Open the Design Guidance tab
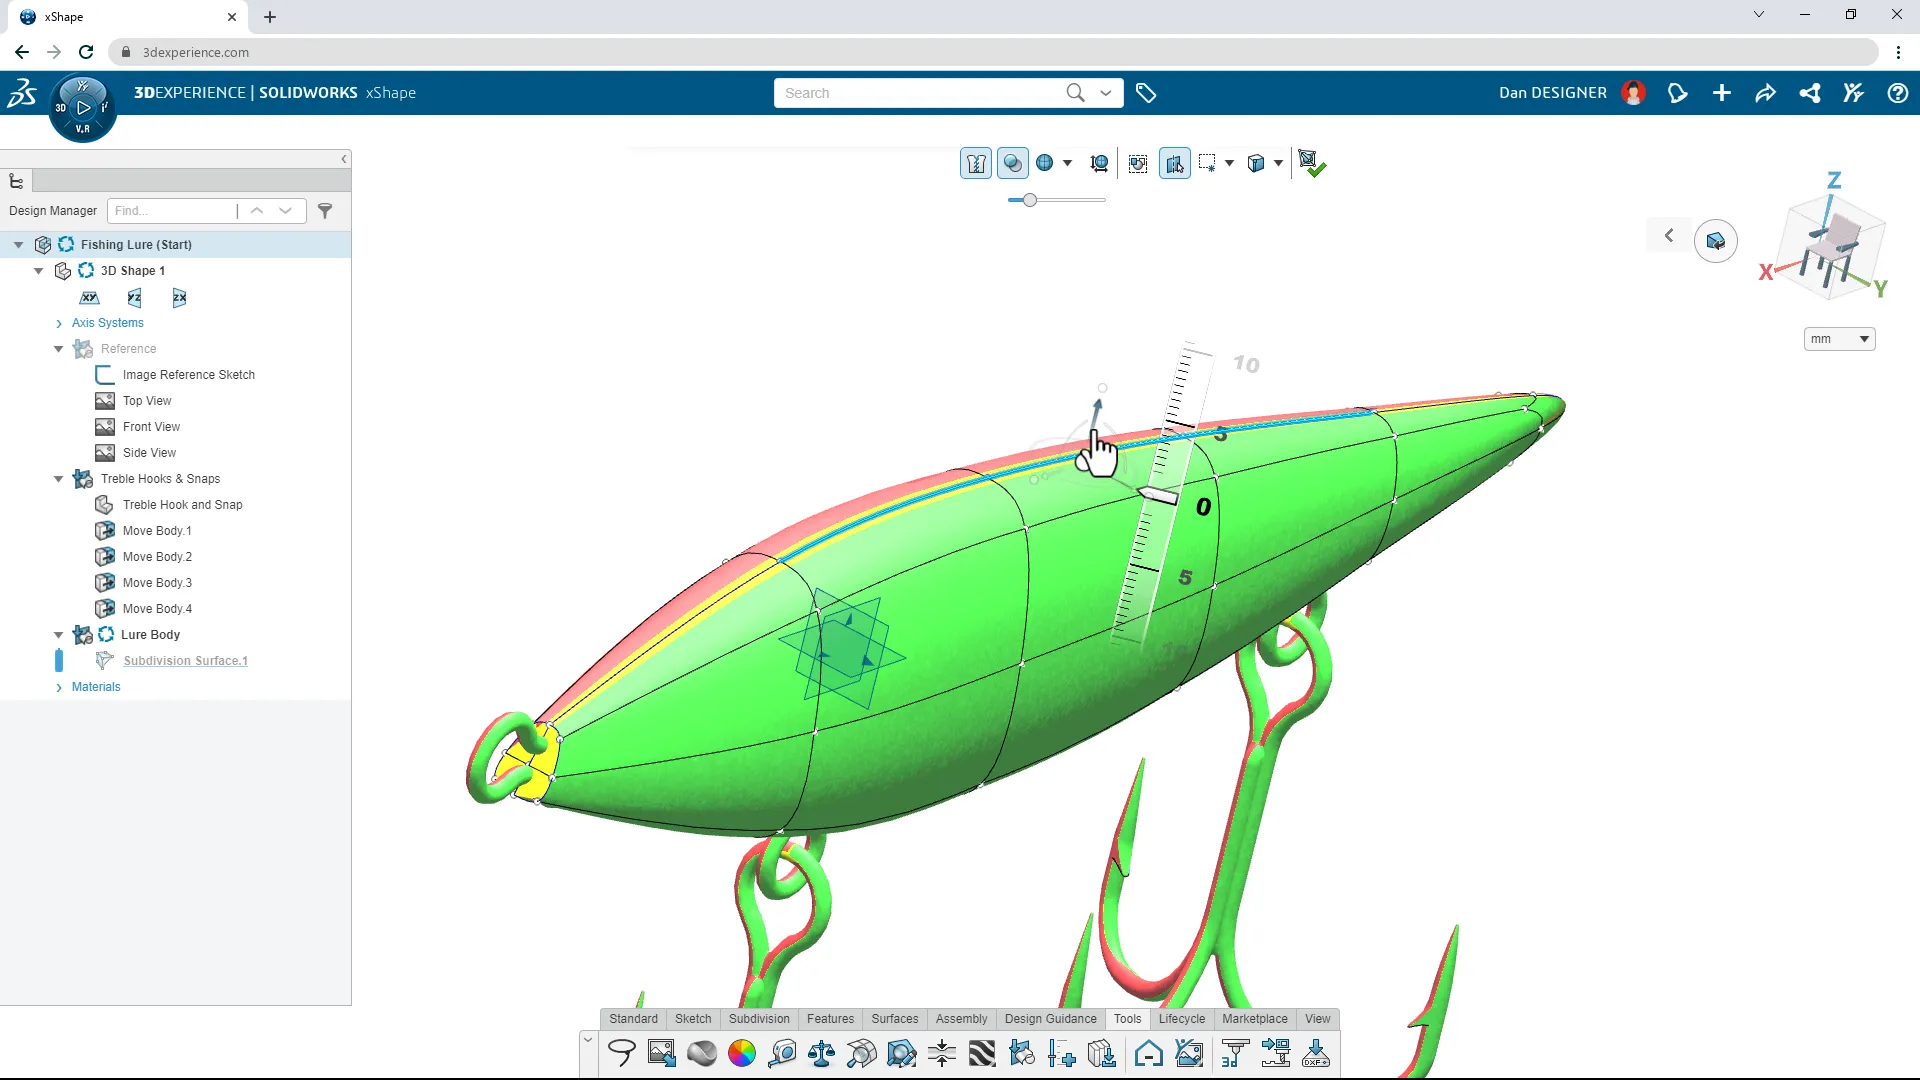This screenshot has width=1920, height=1080. [1050, 1019]
